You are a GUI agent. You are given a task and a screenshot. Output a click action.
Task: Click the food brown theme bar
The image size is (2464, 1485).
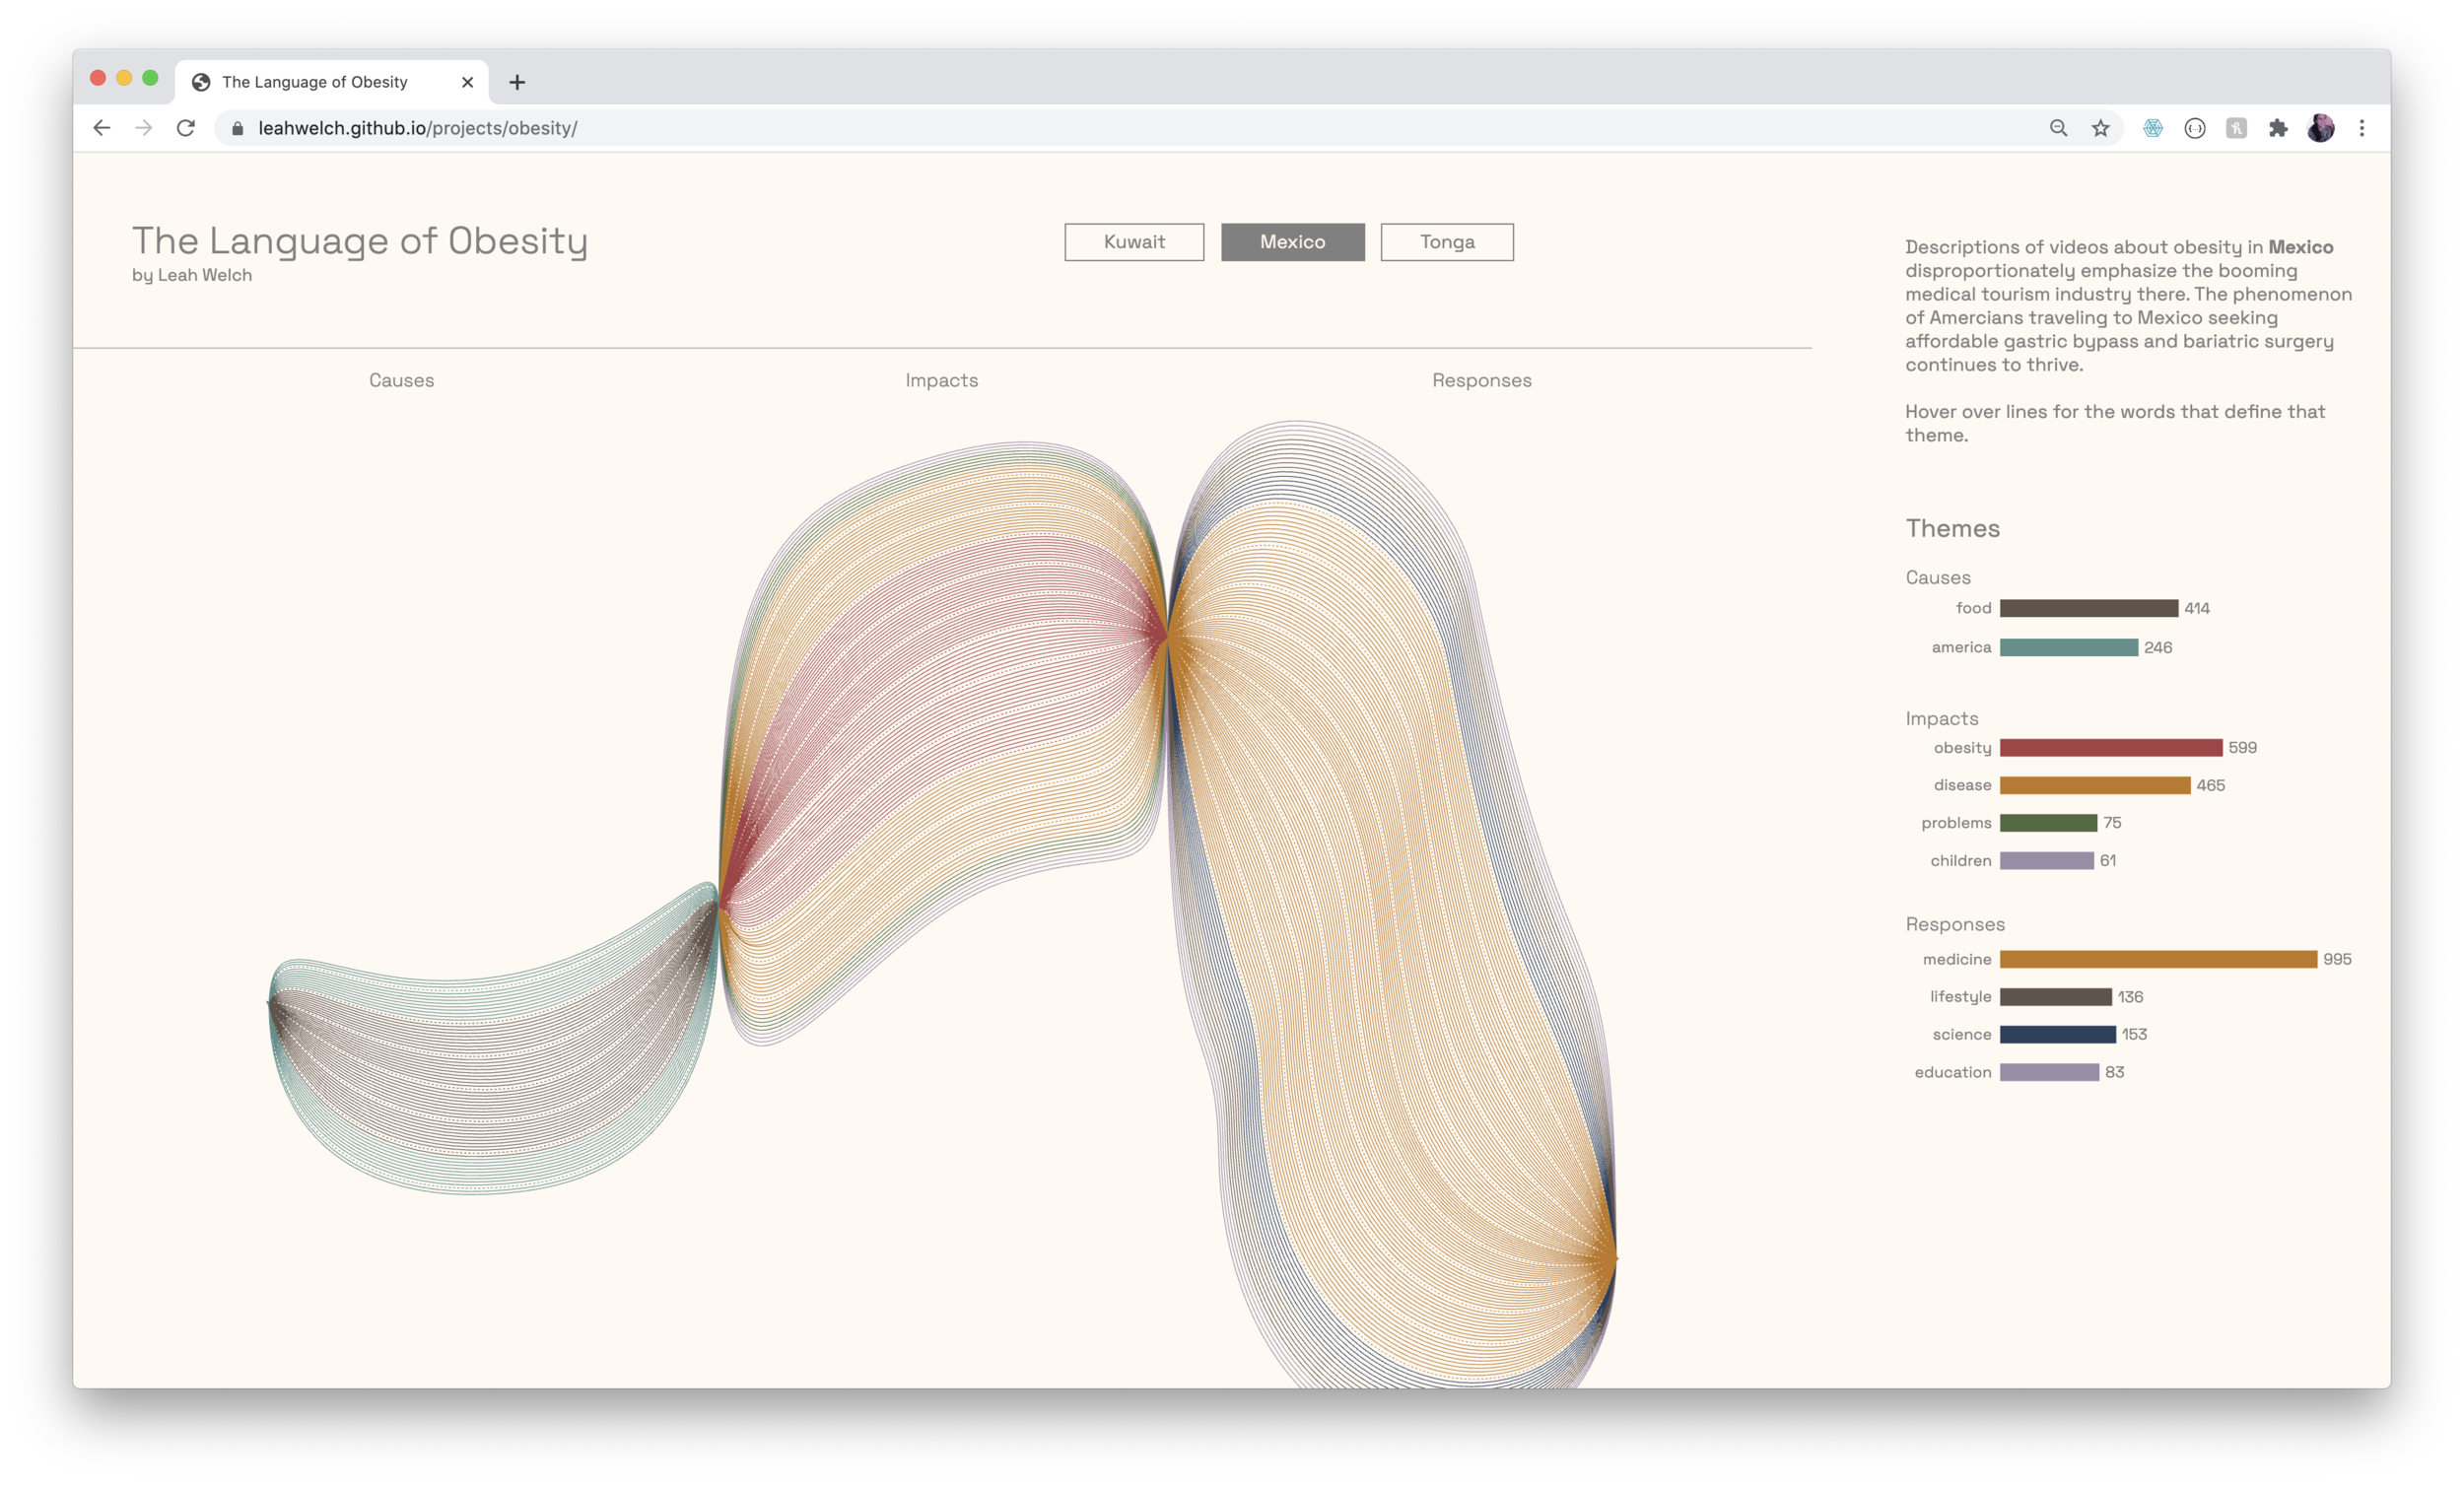tap(2088, 608)
